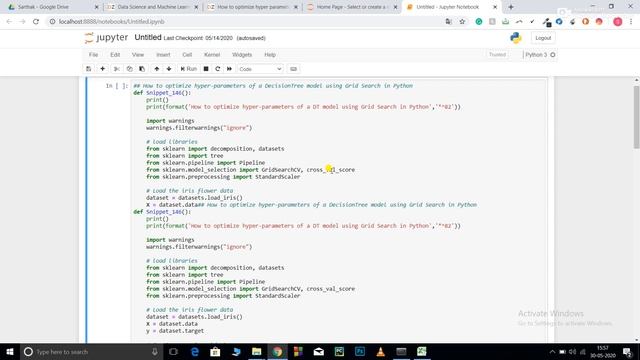
Task: Switch to the Google Drive tab
Action: coord(53,7)
